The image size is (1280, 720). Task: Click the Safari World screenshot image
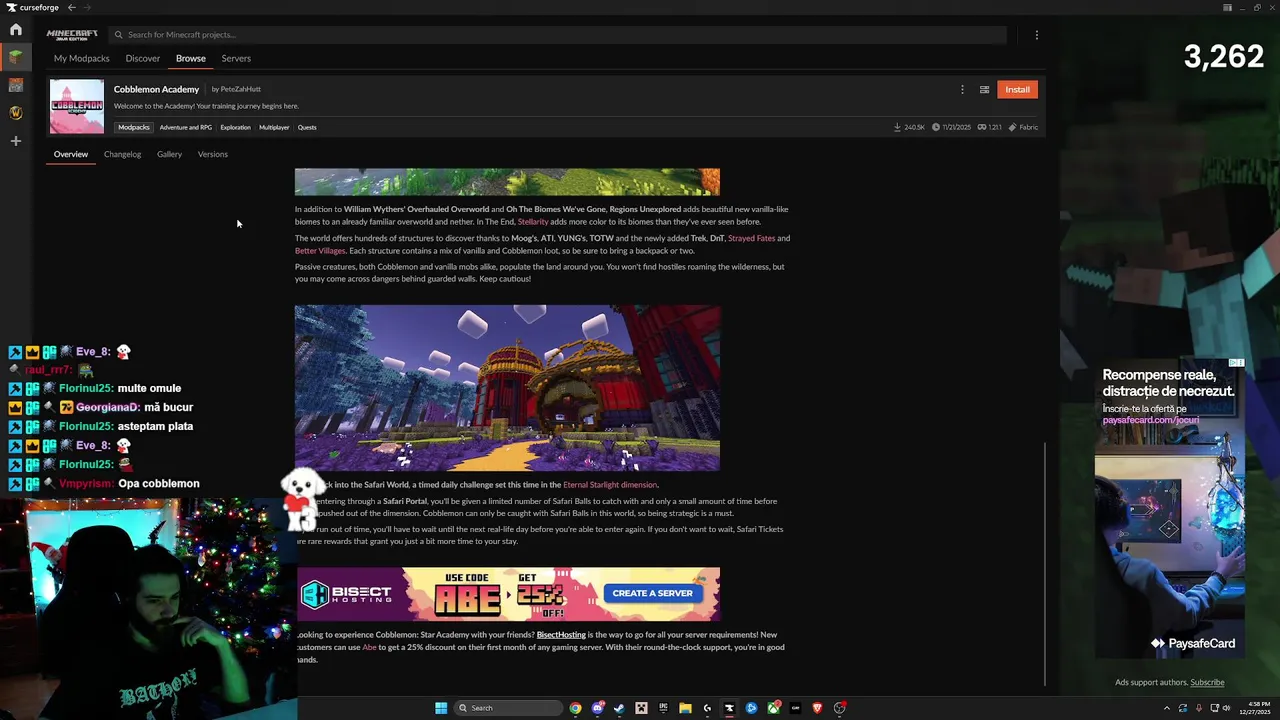[507, 388]
